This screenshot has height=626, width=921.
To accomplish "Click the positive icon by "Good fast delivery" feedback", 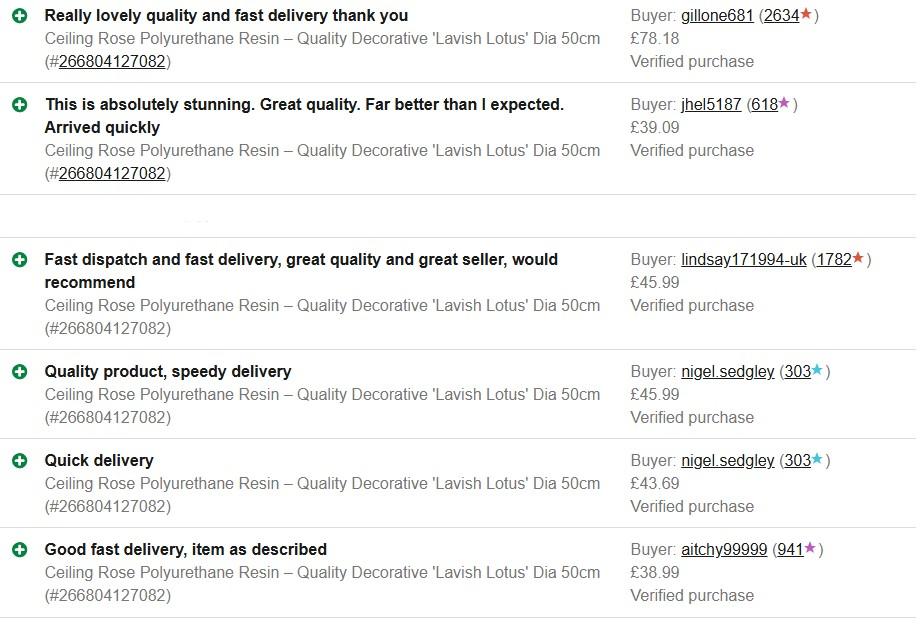I will (19, 550).
